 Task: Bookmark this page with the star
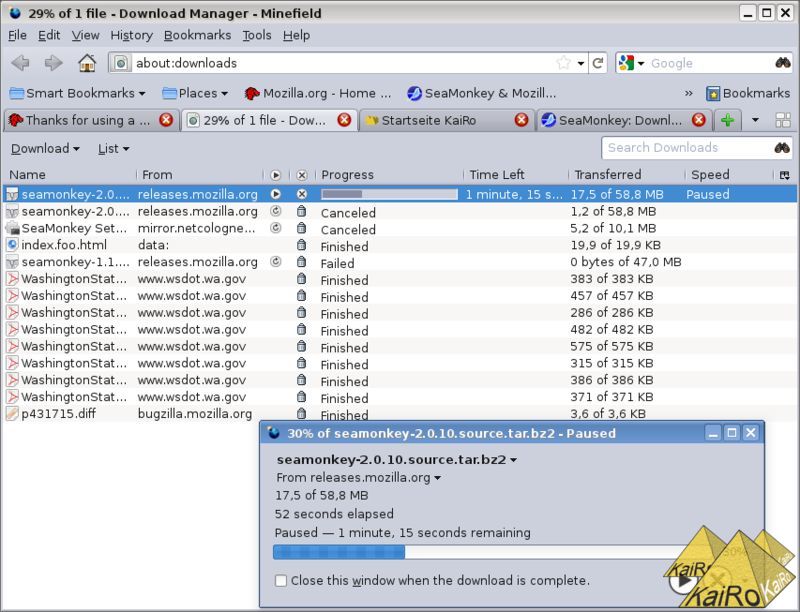(x=564, y=63)
